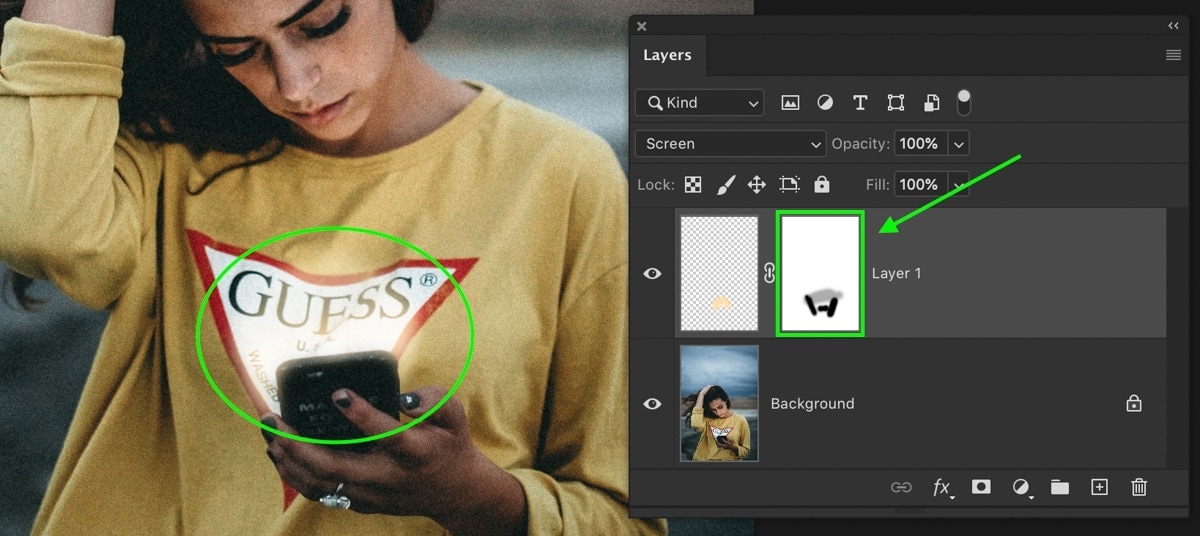The height and width of the screenshot is (536, 1200).
Task: Filter for shape layers icon
Action: pos(895,102)
